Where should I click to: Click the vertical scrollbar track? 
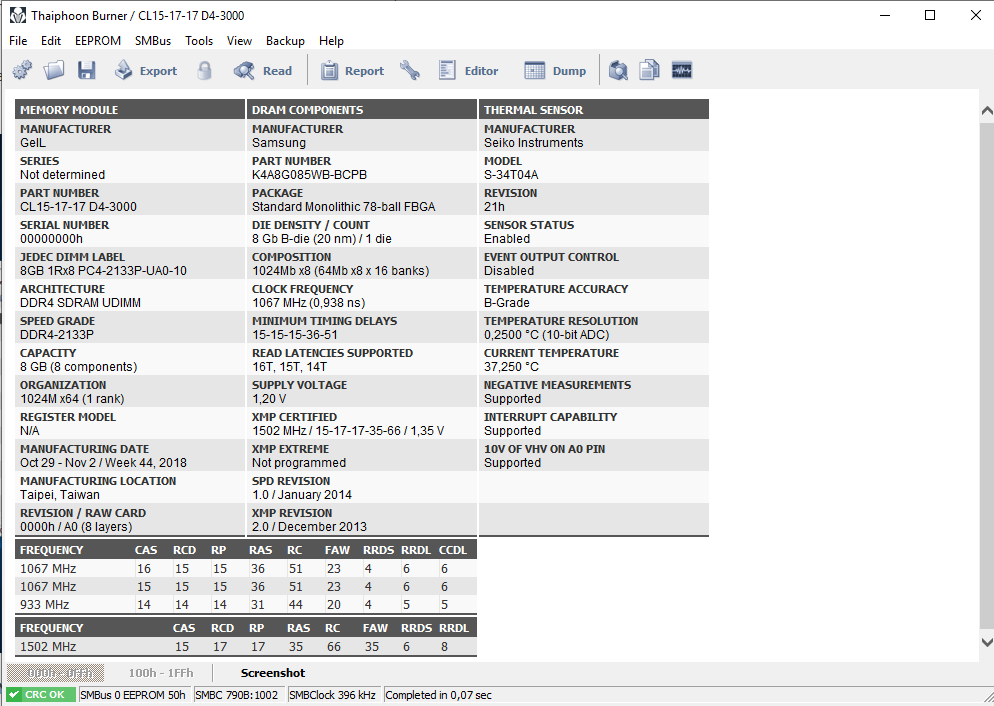(x=986, y=376)
